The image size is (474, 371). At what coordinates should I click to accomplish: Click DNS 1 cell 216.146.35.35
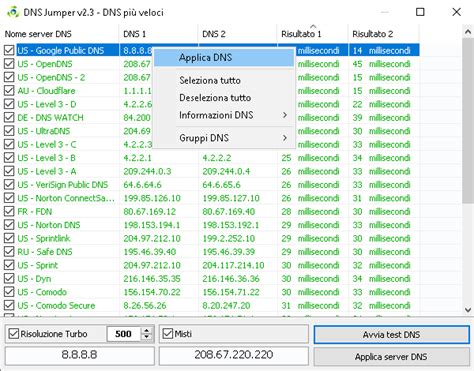[x=152, y=278]
